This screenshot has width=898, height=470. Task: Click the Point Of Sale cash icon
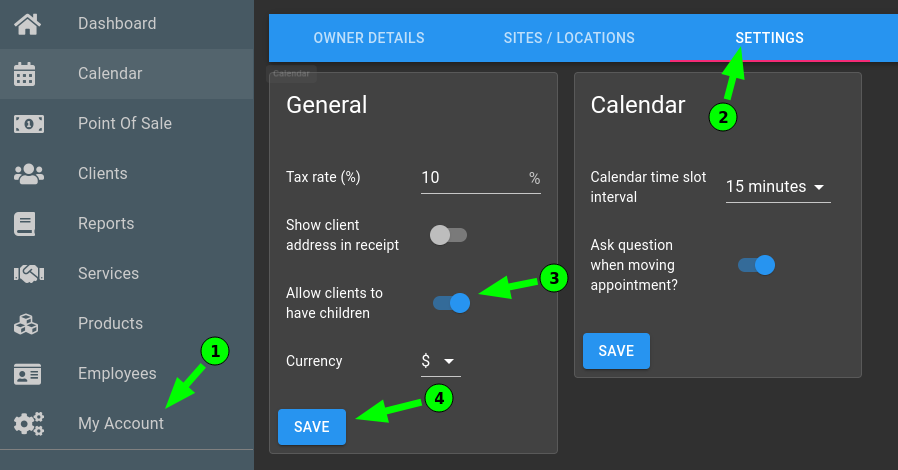[29, 124]
